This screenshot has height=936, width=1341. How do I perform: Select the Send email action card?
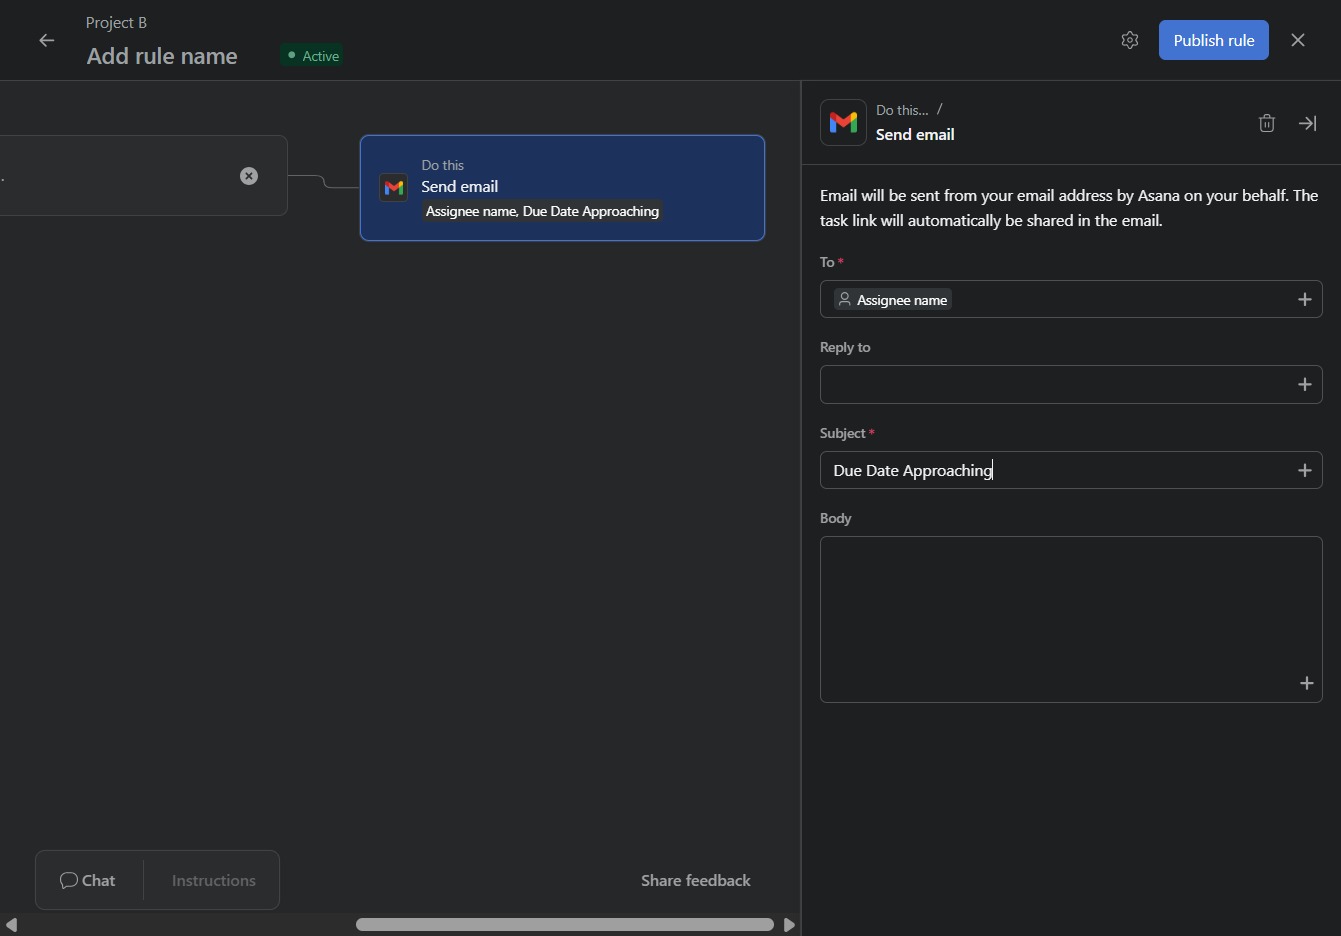pyautogui.click(x=562, y=188)
